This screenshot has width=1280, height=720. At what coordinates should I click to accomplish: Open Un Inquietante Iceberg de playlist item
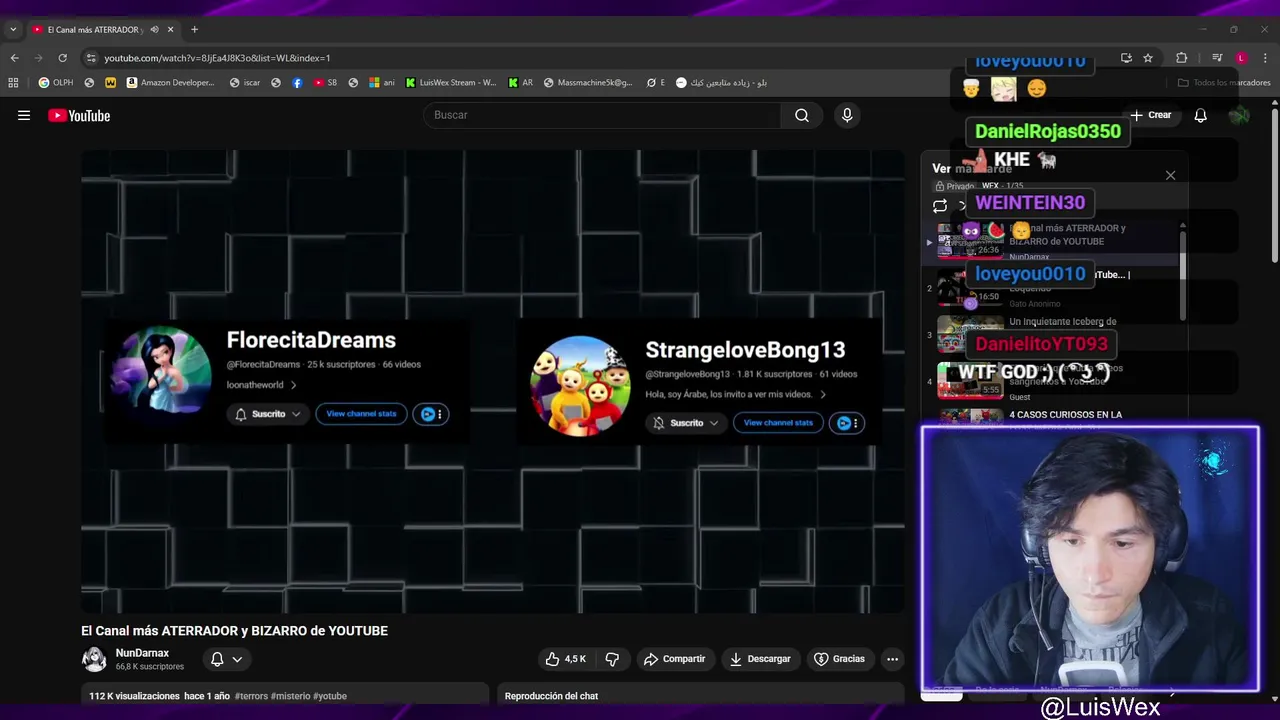(1063, 322)
